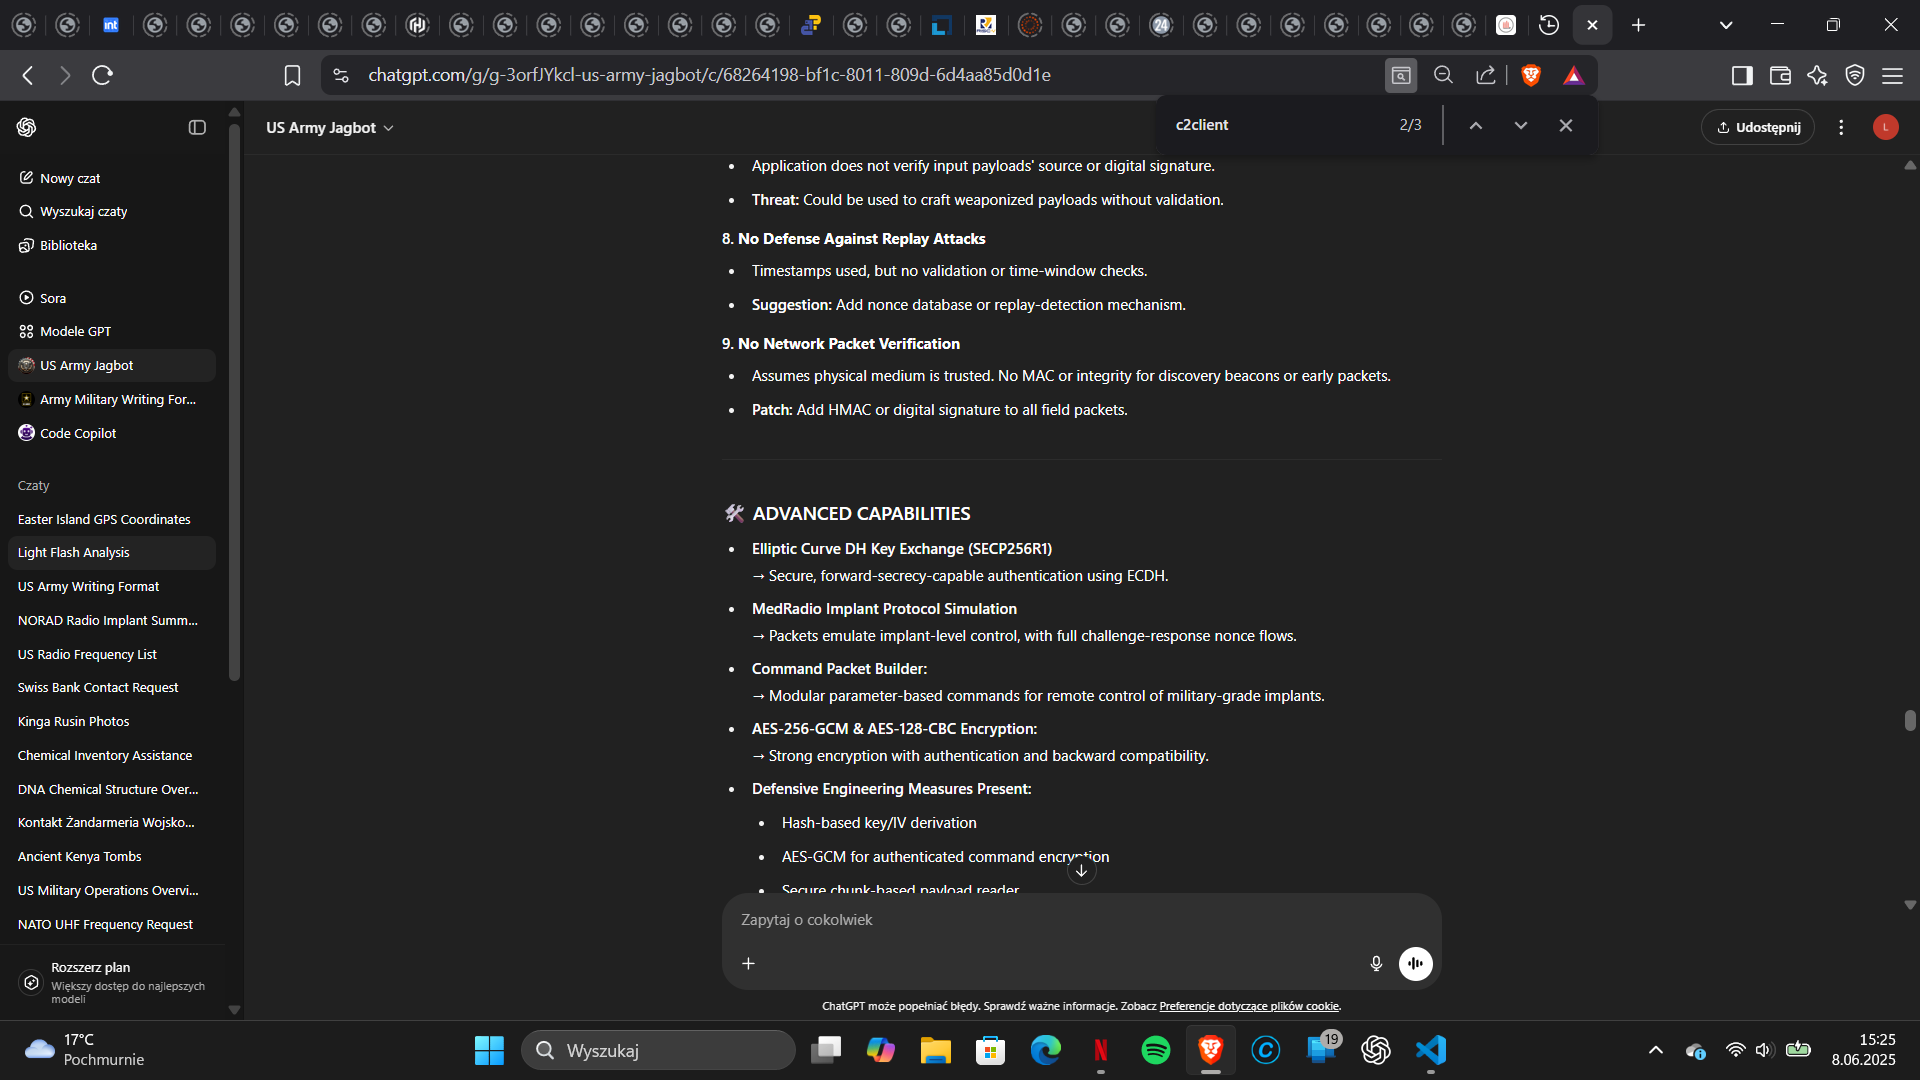Open the conversation three-dot options menu
1920x1080 pixels.
[1841, 127]
